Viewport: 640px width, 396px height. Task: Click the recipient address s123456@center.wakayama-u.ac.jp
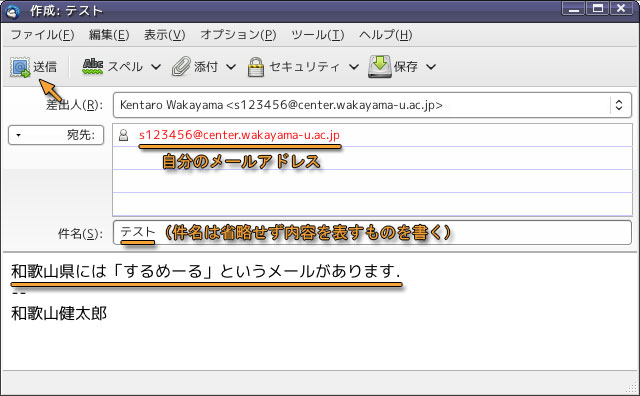[x=239, y=135]
